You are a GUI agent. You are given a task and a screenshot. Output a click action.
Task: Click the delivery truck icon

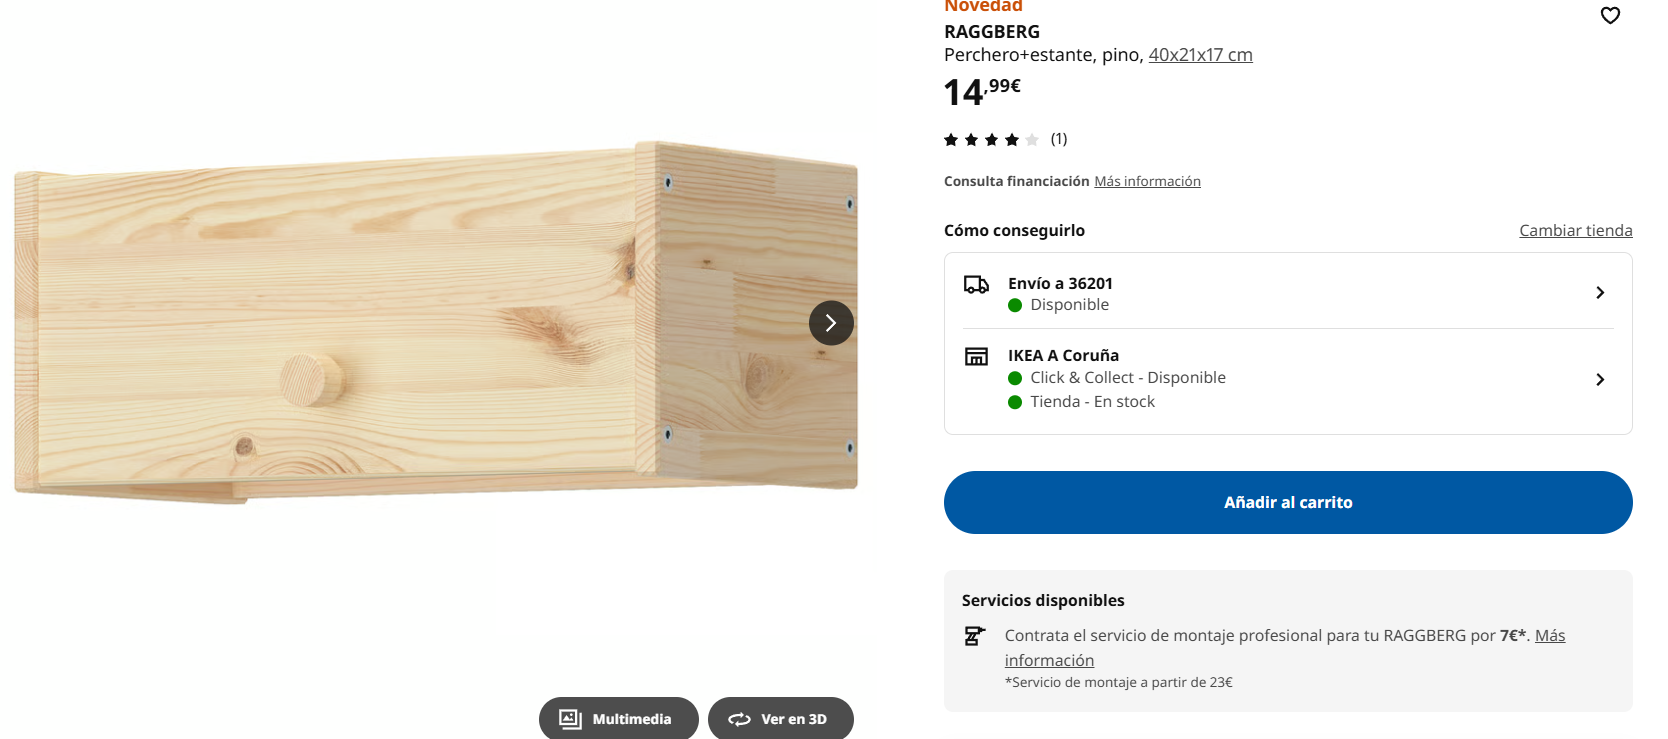click(976, 284)
